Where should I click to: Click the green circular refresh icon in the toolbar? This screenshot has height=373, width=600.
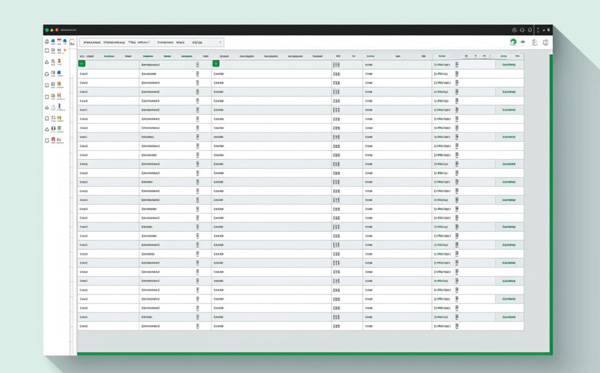[x=513, y=42]
